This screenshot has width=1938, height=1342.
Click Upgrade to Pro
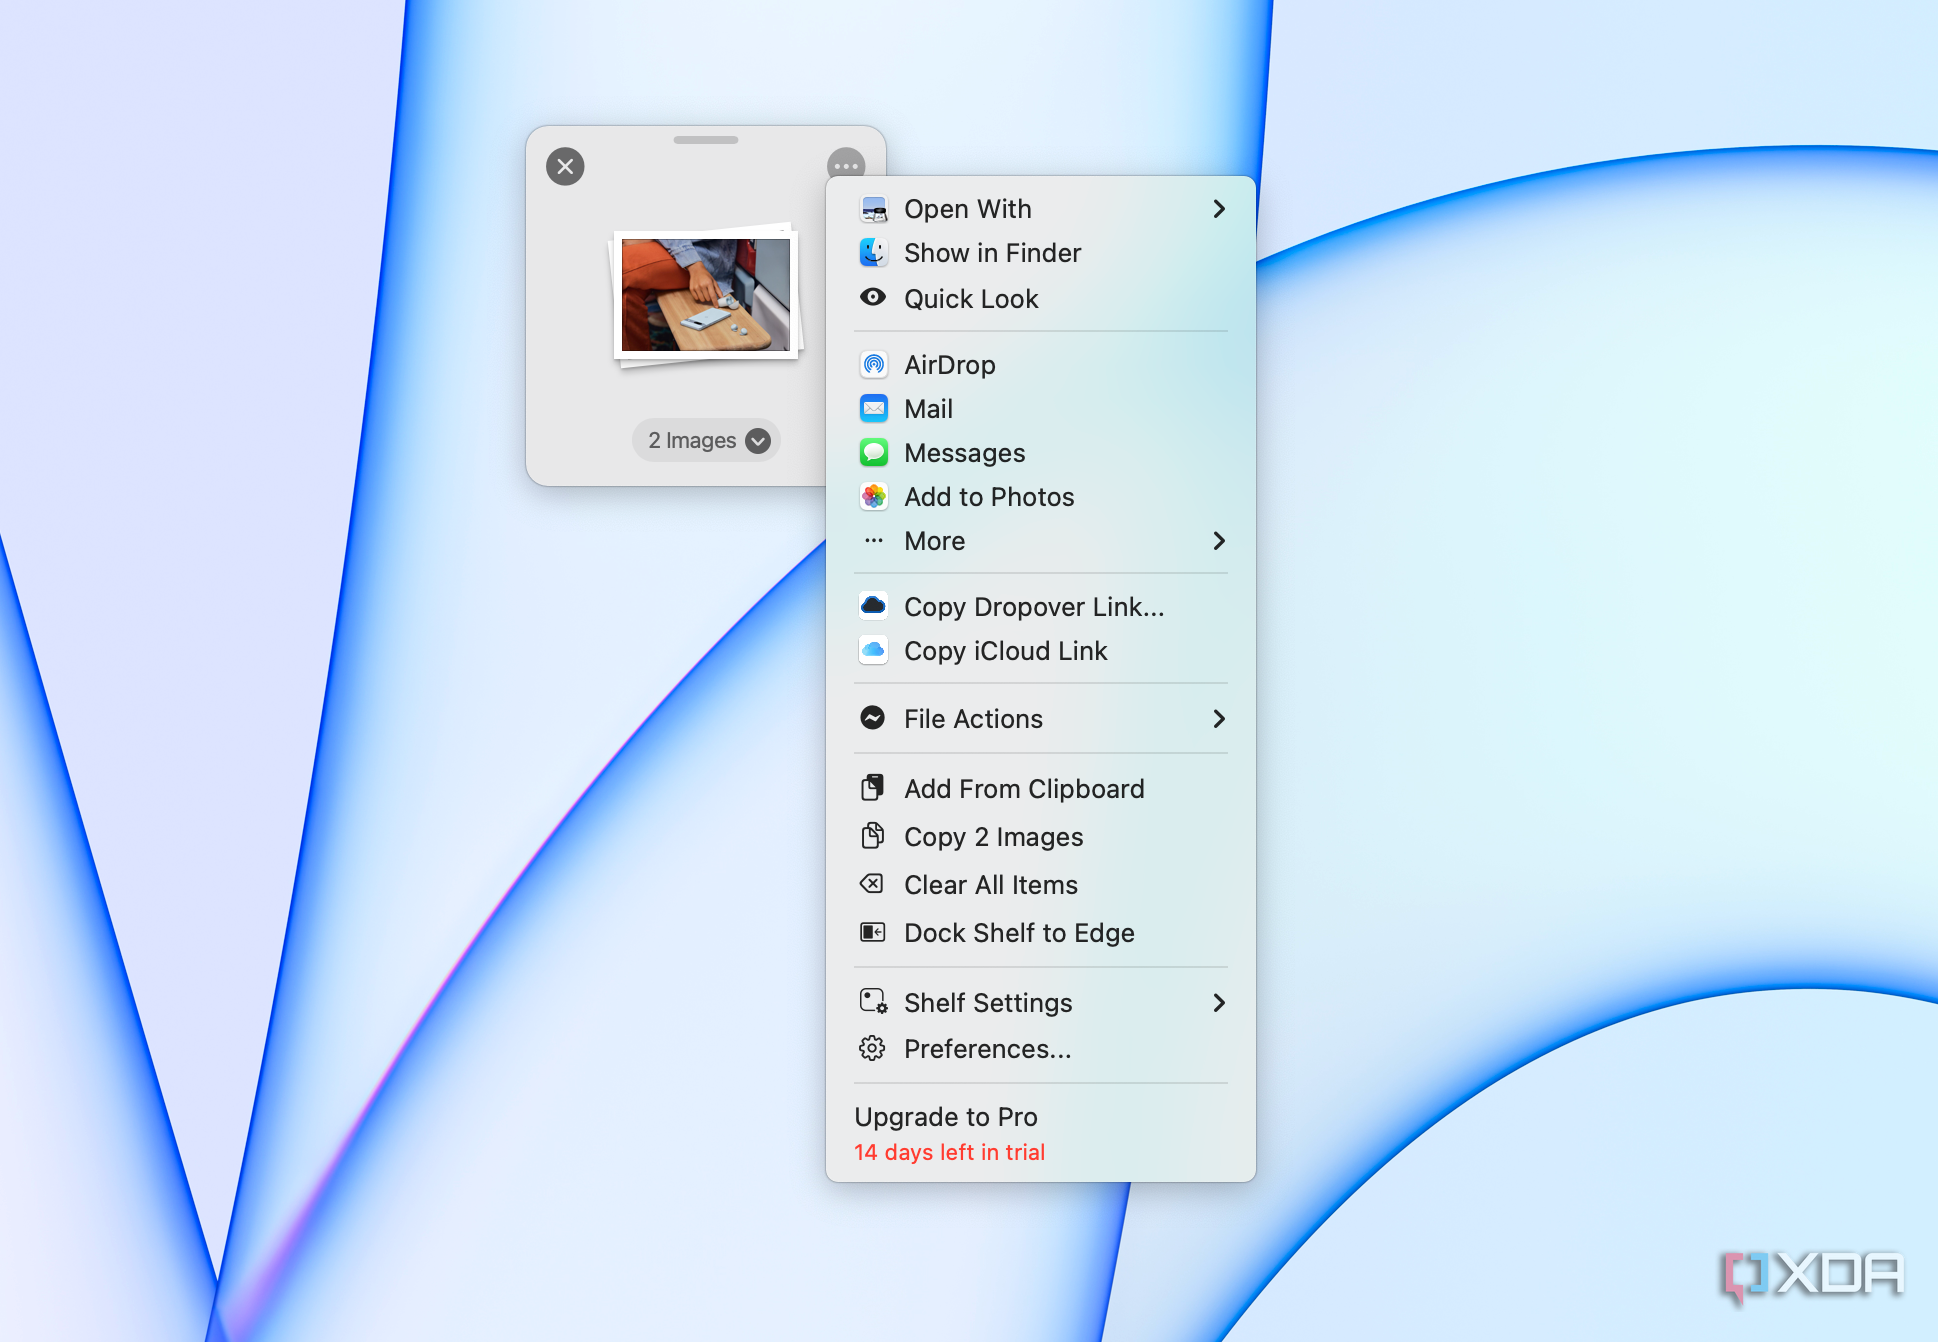click(x=946, y=1117)
